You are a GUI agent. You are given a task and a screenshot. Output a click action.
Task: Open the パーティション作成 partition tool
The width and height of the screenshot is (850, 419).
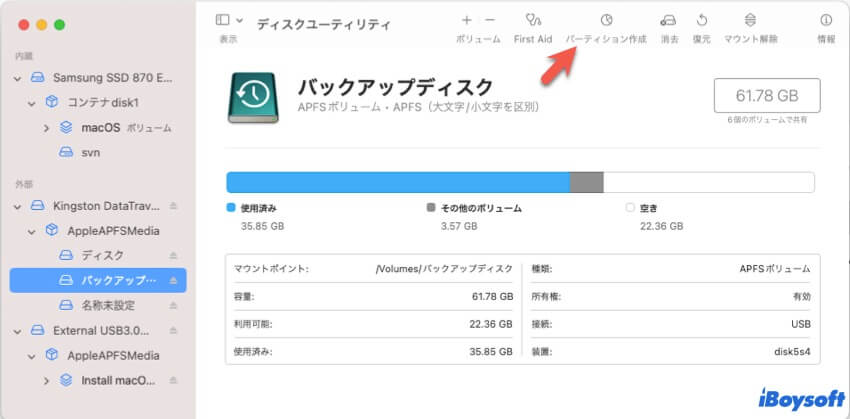coord(606,20)
